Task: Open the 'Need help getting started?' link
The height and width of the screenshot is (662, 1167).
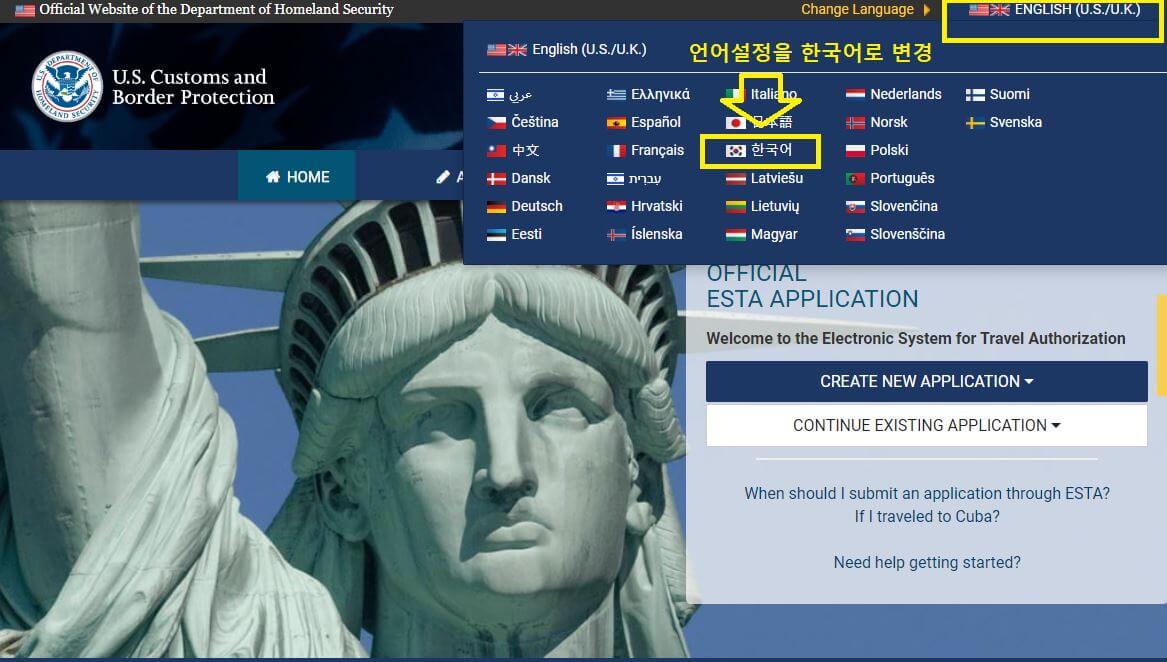Action: pyautogui.click(x=927, y=562)
